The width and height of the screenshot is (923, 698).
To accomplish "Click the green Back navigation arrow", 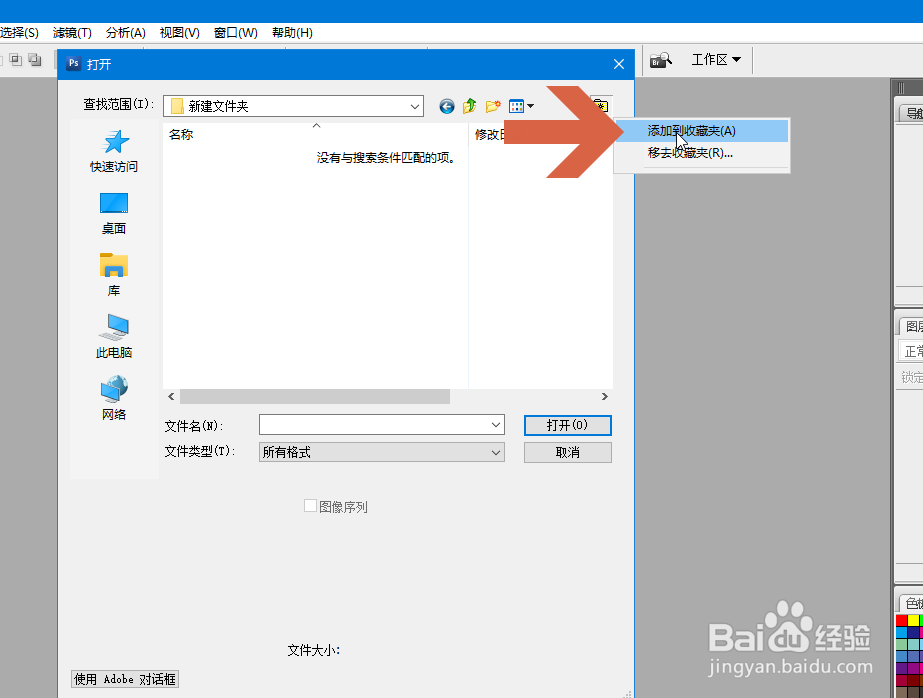I will pos(446,106).
